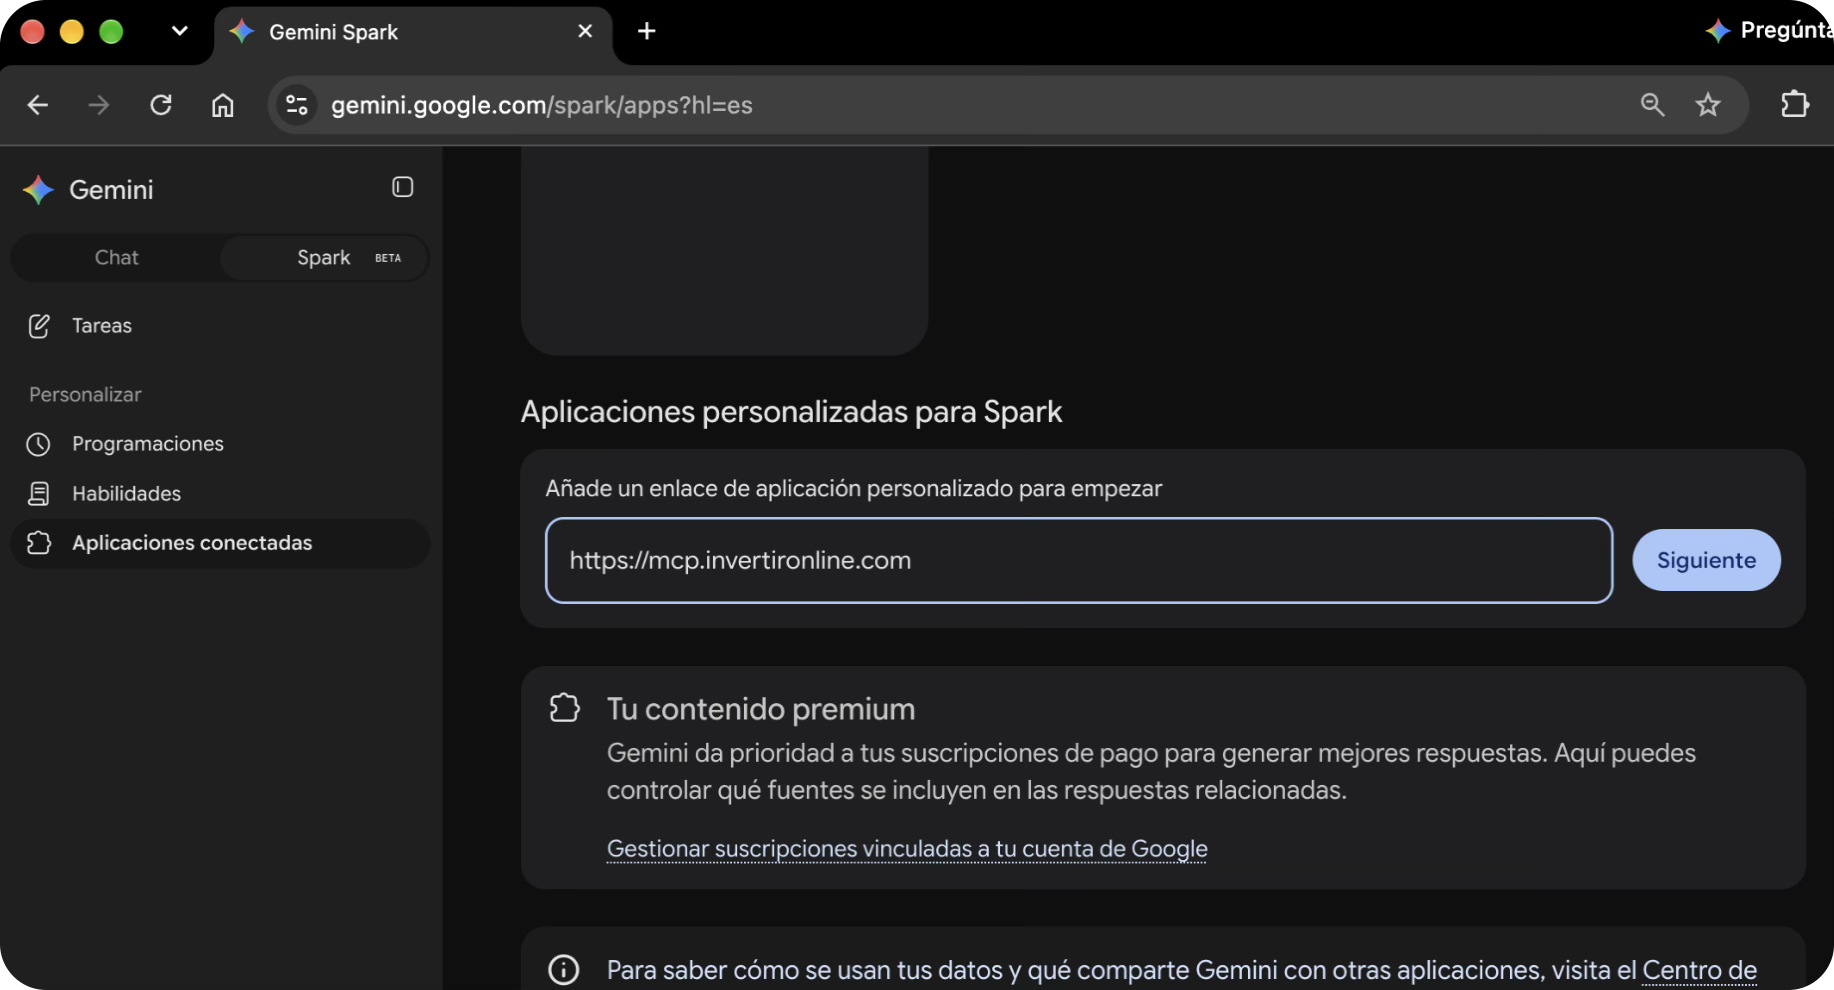Reload the Gemini Spark page
The width and height of the screenshot is (1834, 990).
point(161,105)
